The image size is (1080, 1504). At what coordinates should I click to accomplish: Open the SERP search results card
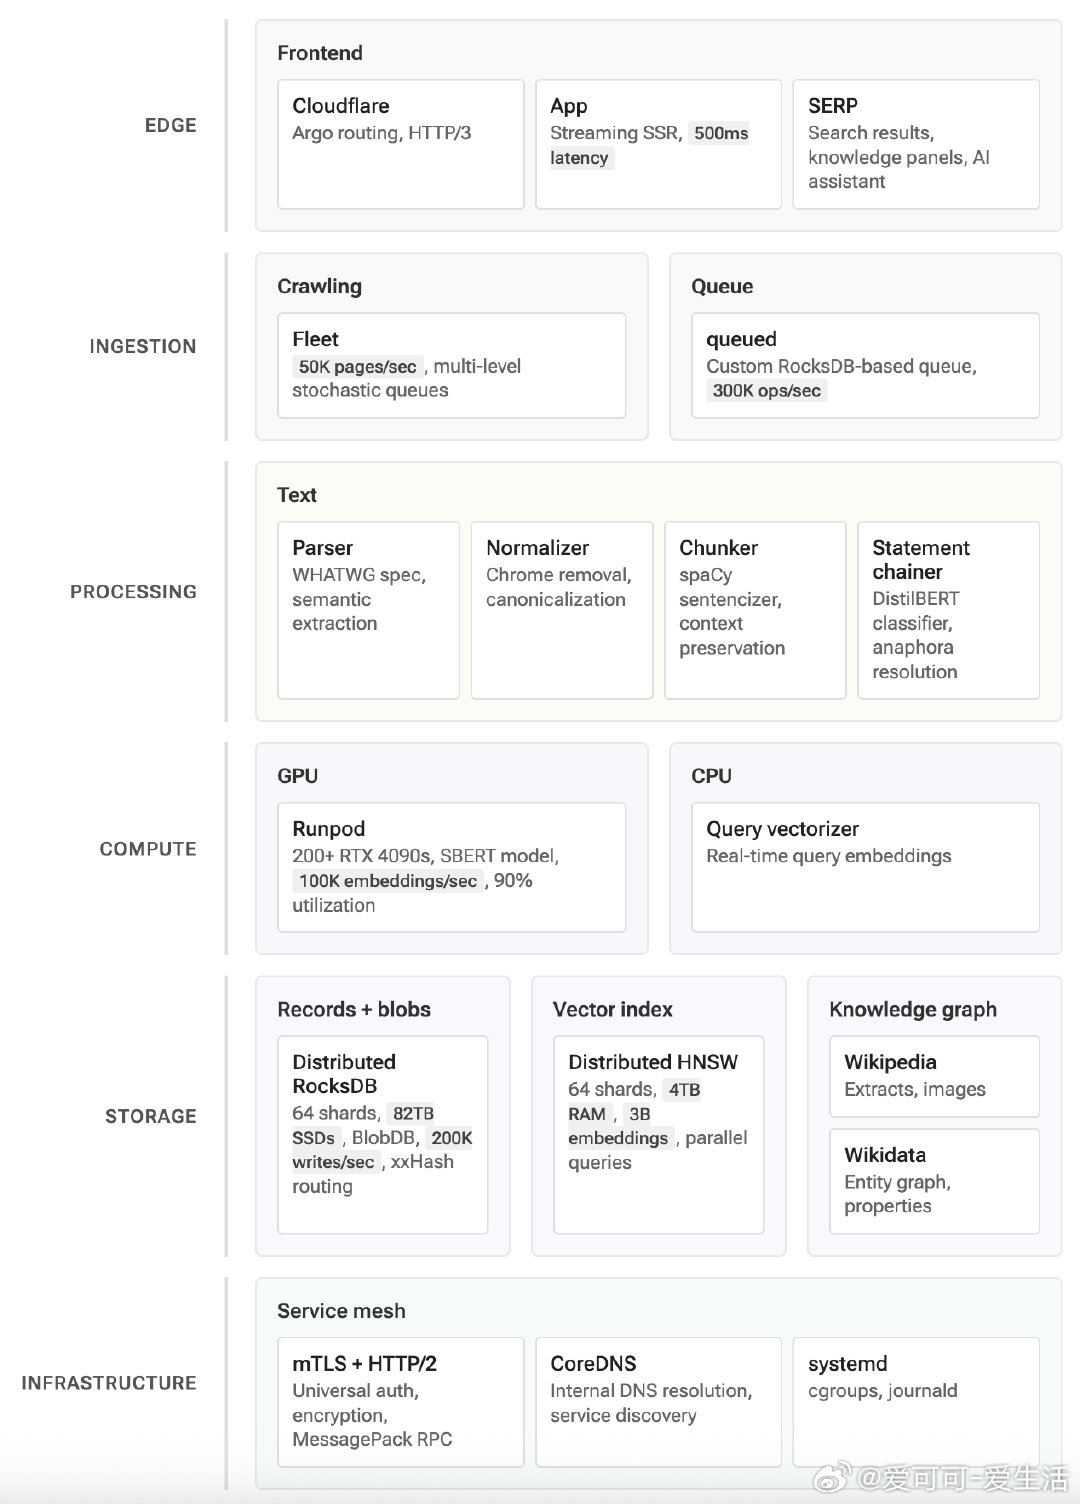916,145
